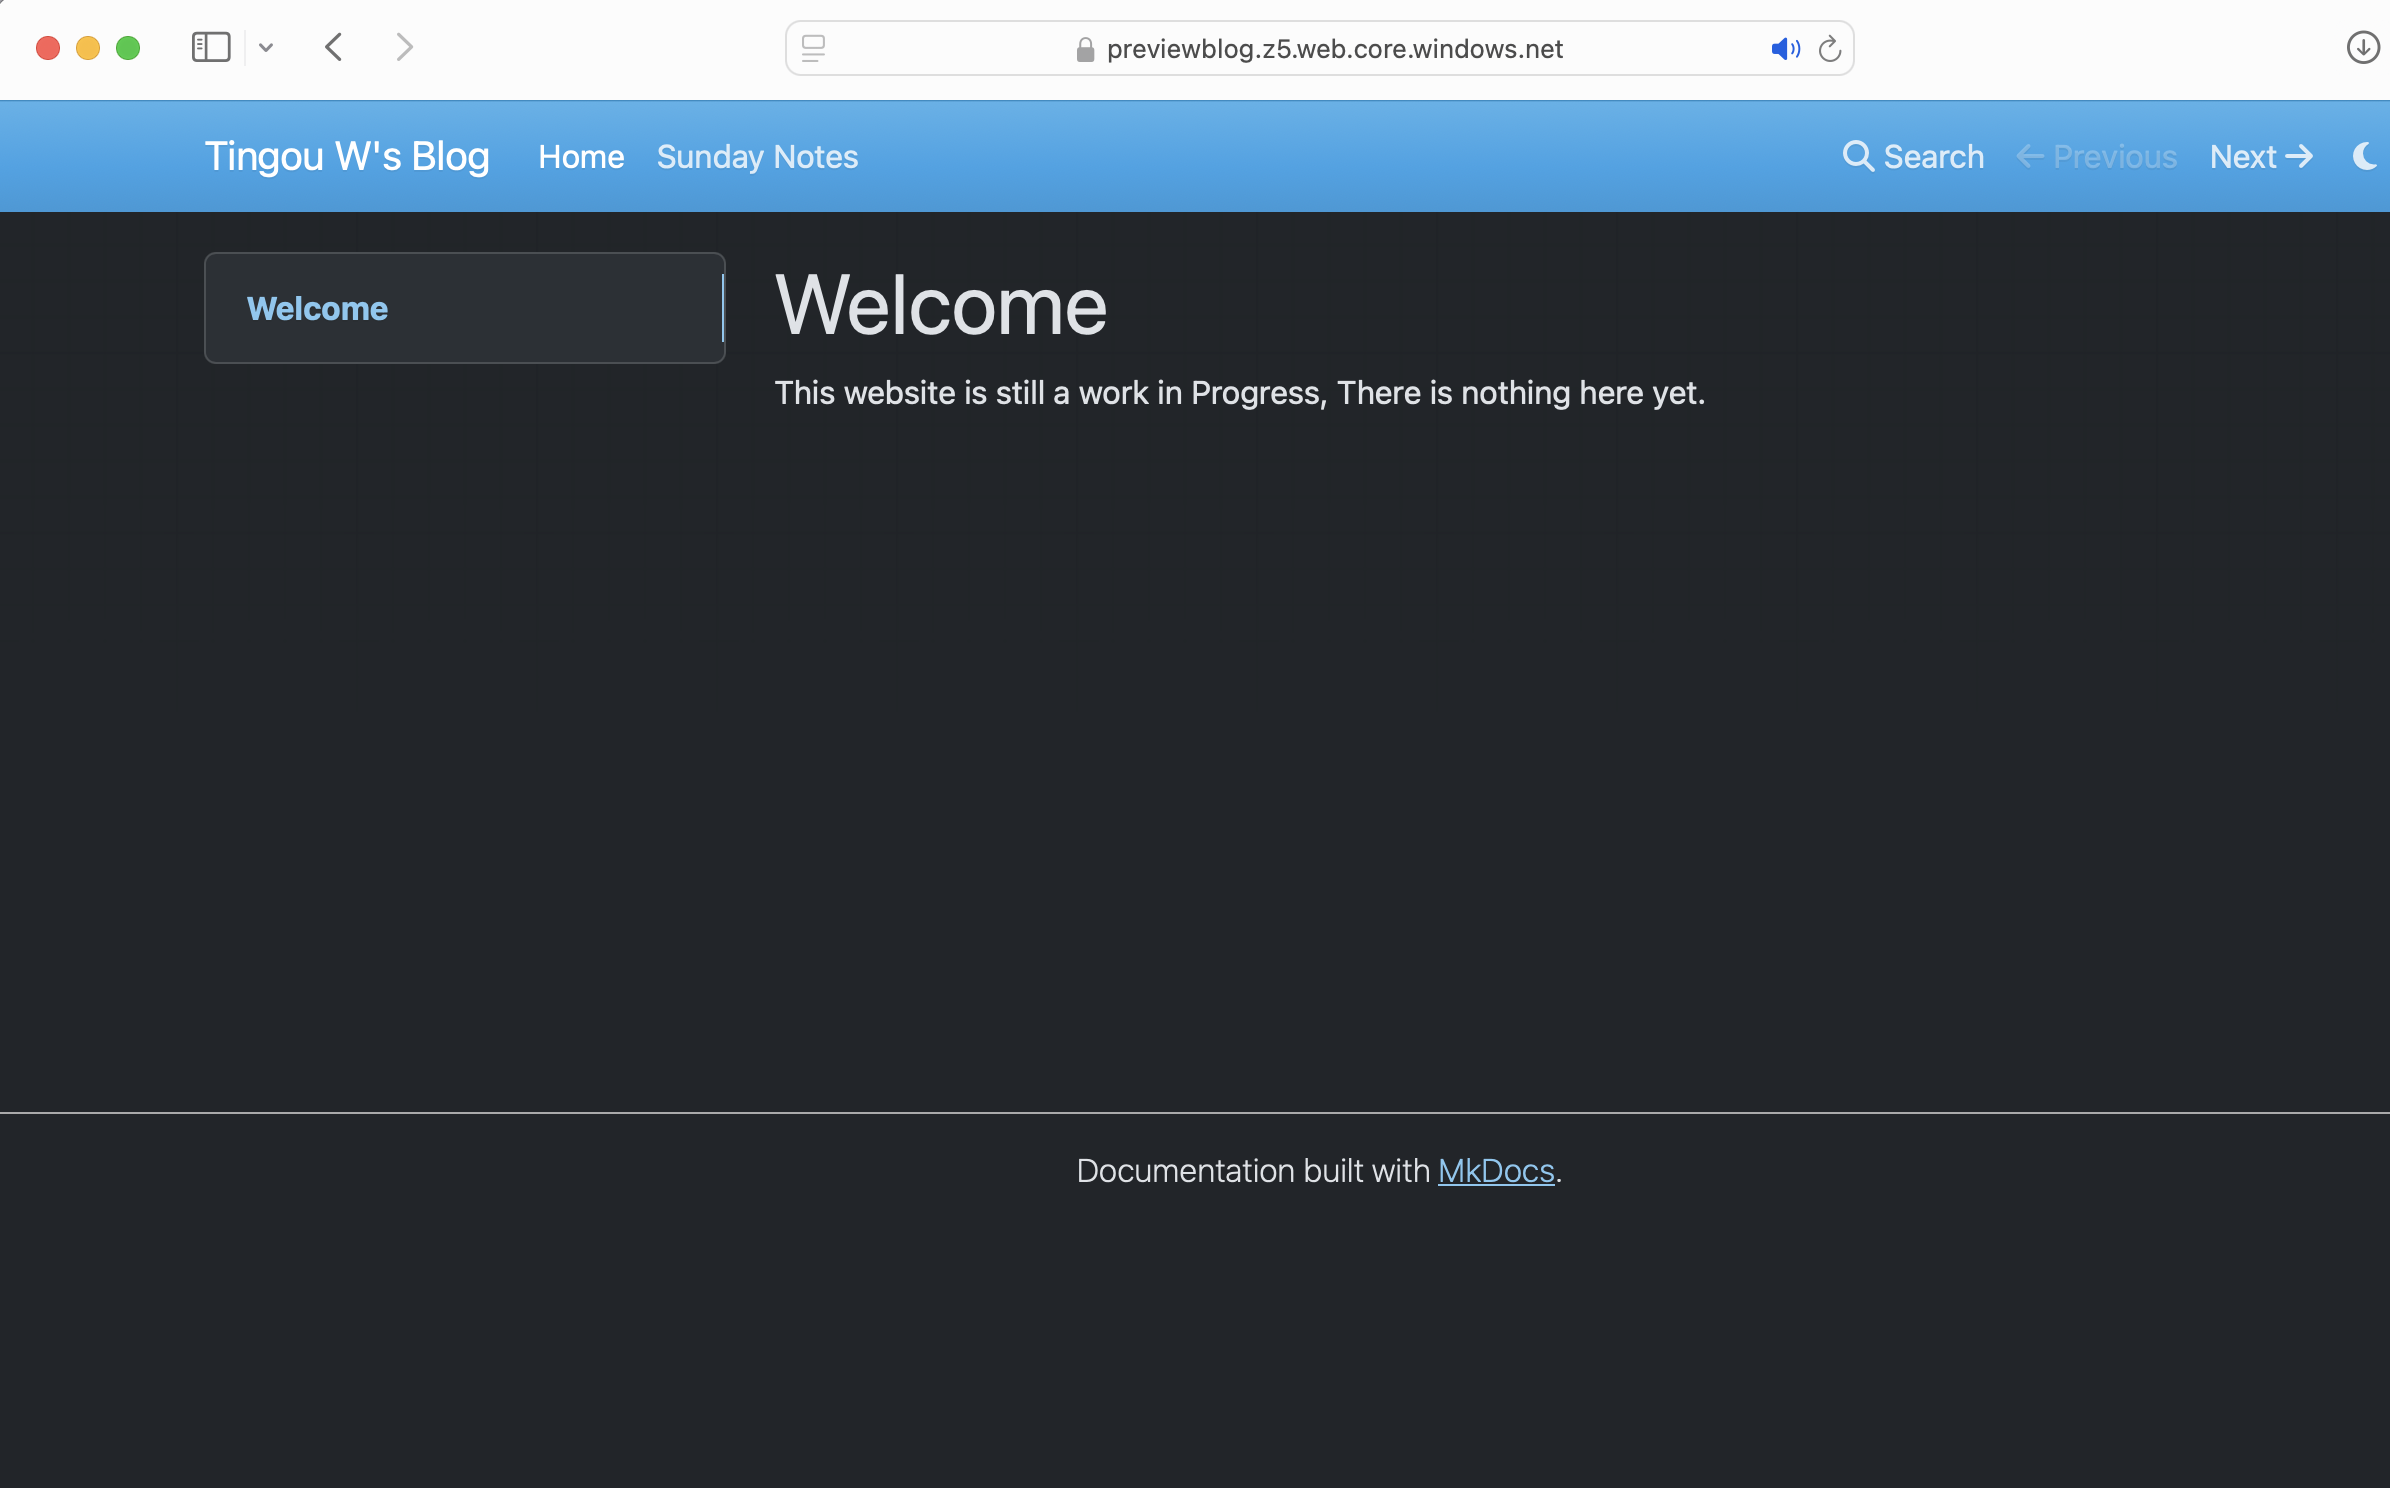Open the Downloads panel in Safari

(x=2362, y=47)
